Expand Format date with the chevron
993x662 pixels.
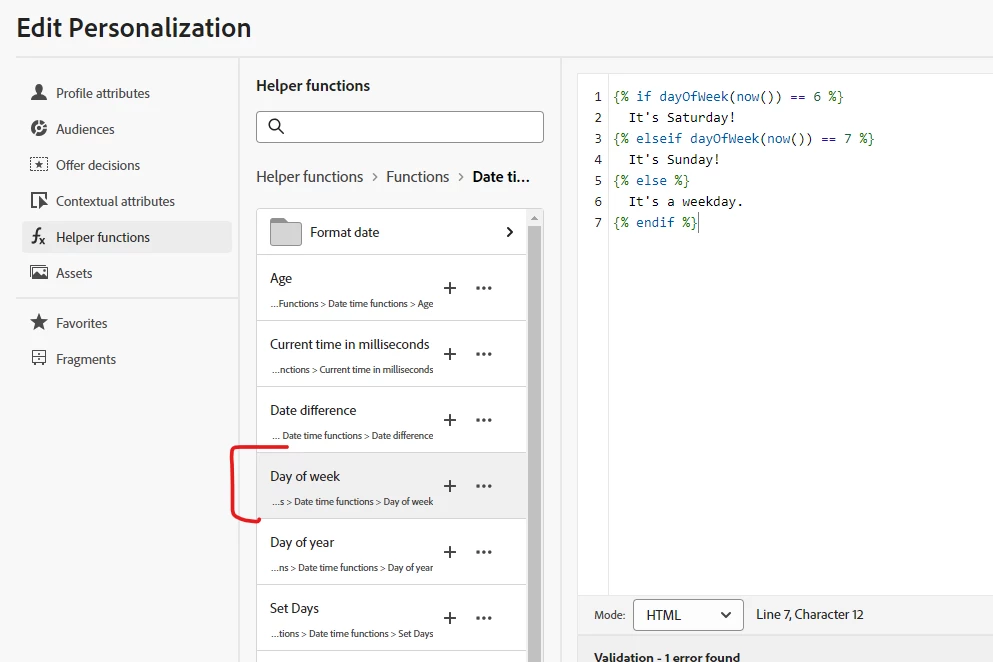(x=509, y=232)
